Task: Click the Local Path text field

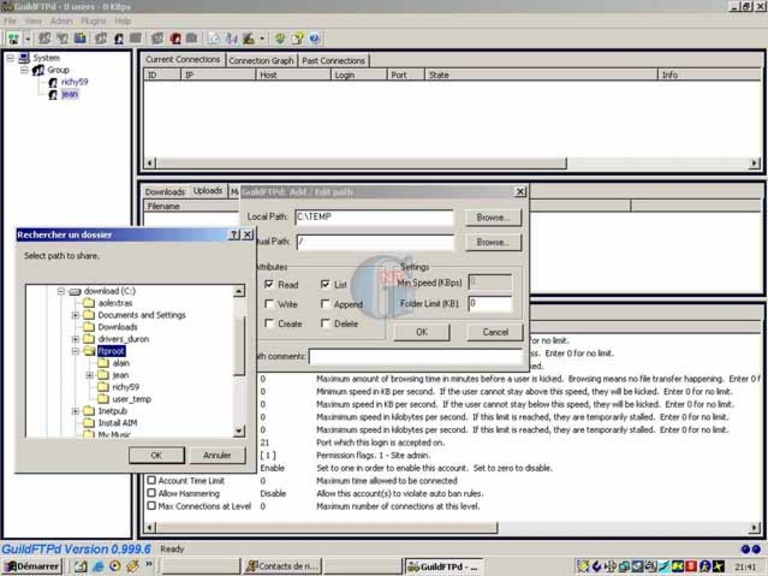Action: pyautogui.click(x=374, y=217)
